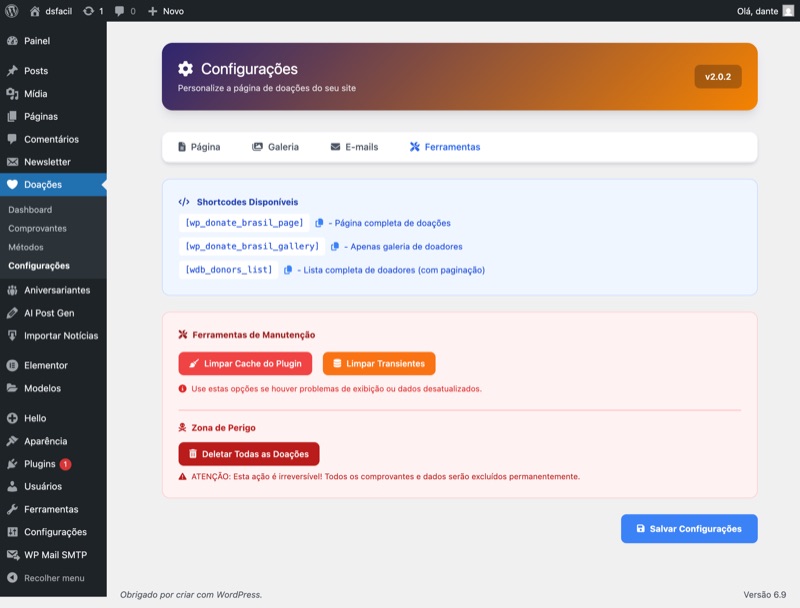The width and height of the screenshot is (800, 608).
Task: Add new content via Novo
Action: 165,11
